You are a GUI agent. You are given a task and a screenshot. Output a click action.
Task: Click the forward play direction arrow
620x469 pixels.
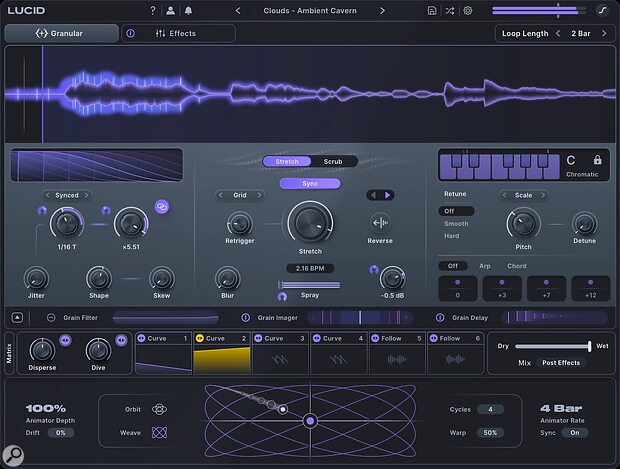pyautogui.click(x=388, y=195)
